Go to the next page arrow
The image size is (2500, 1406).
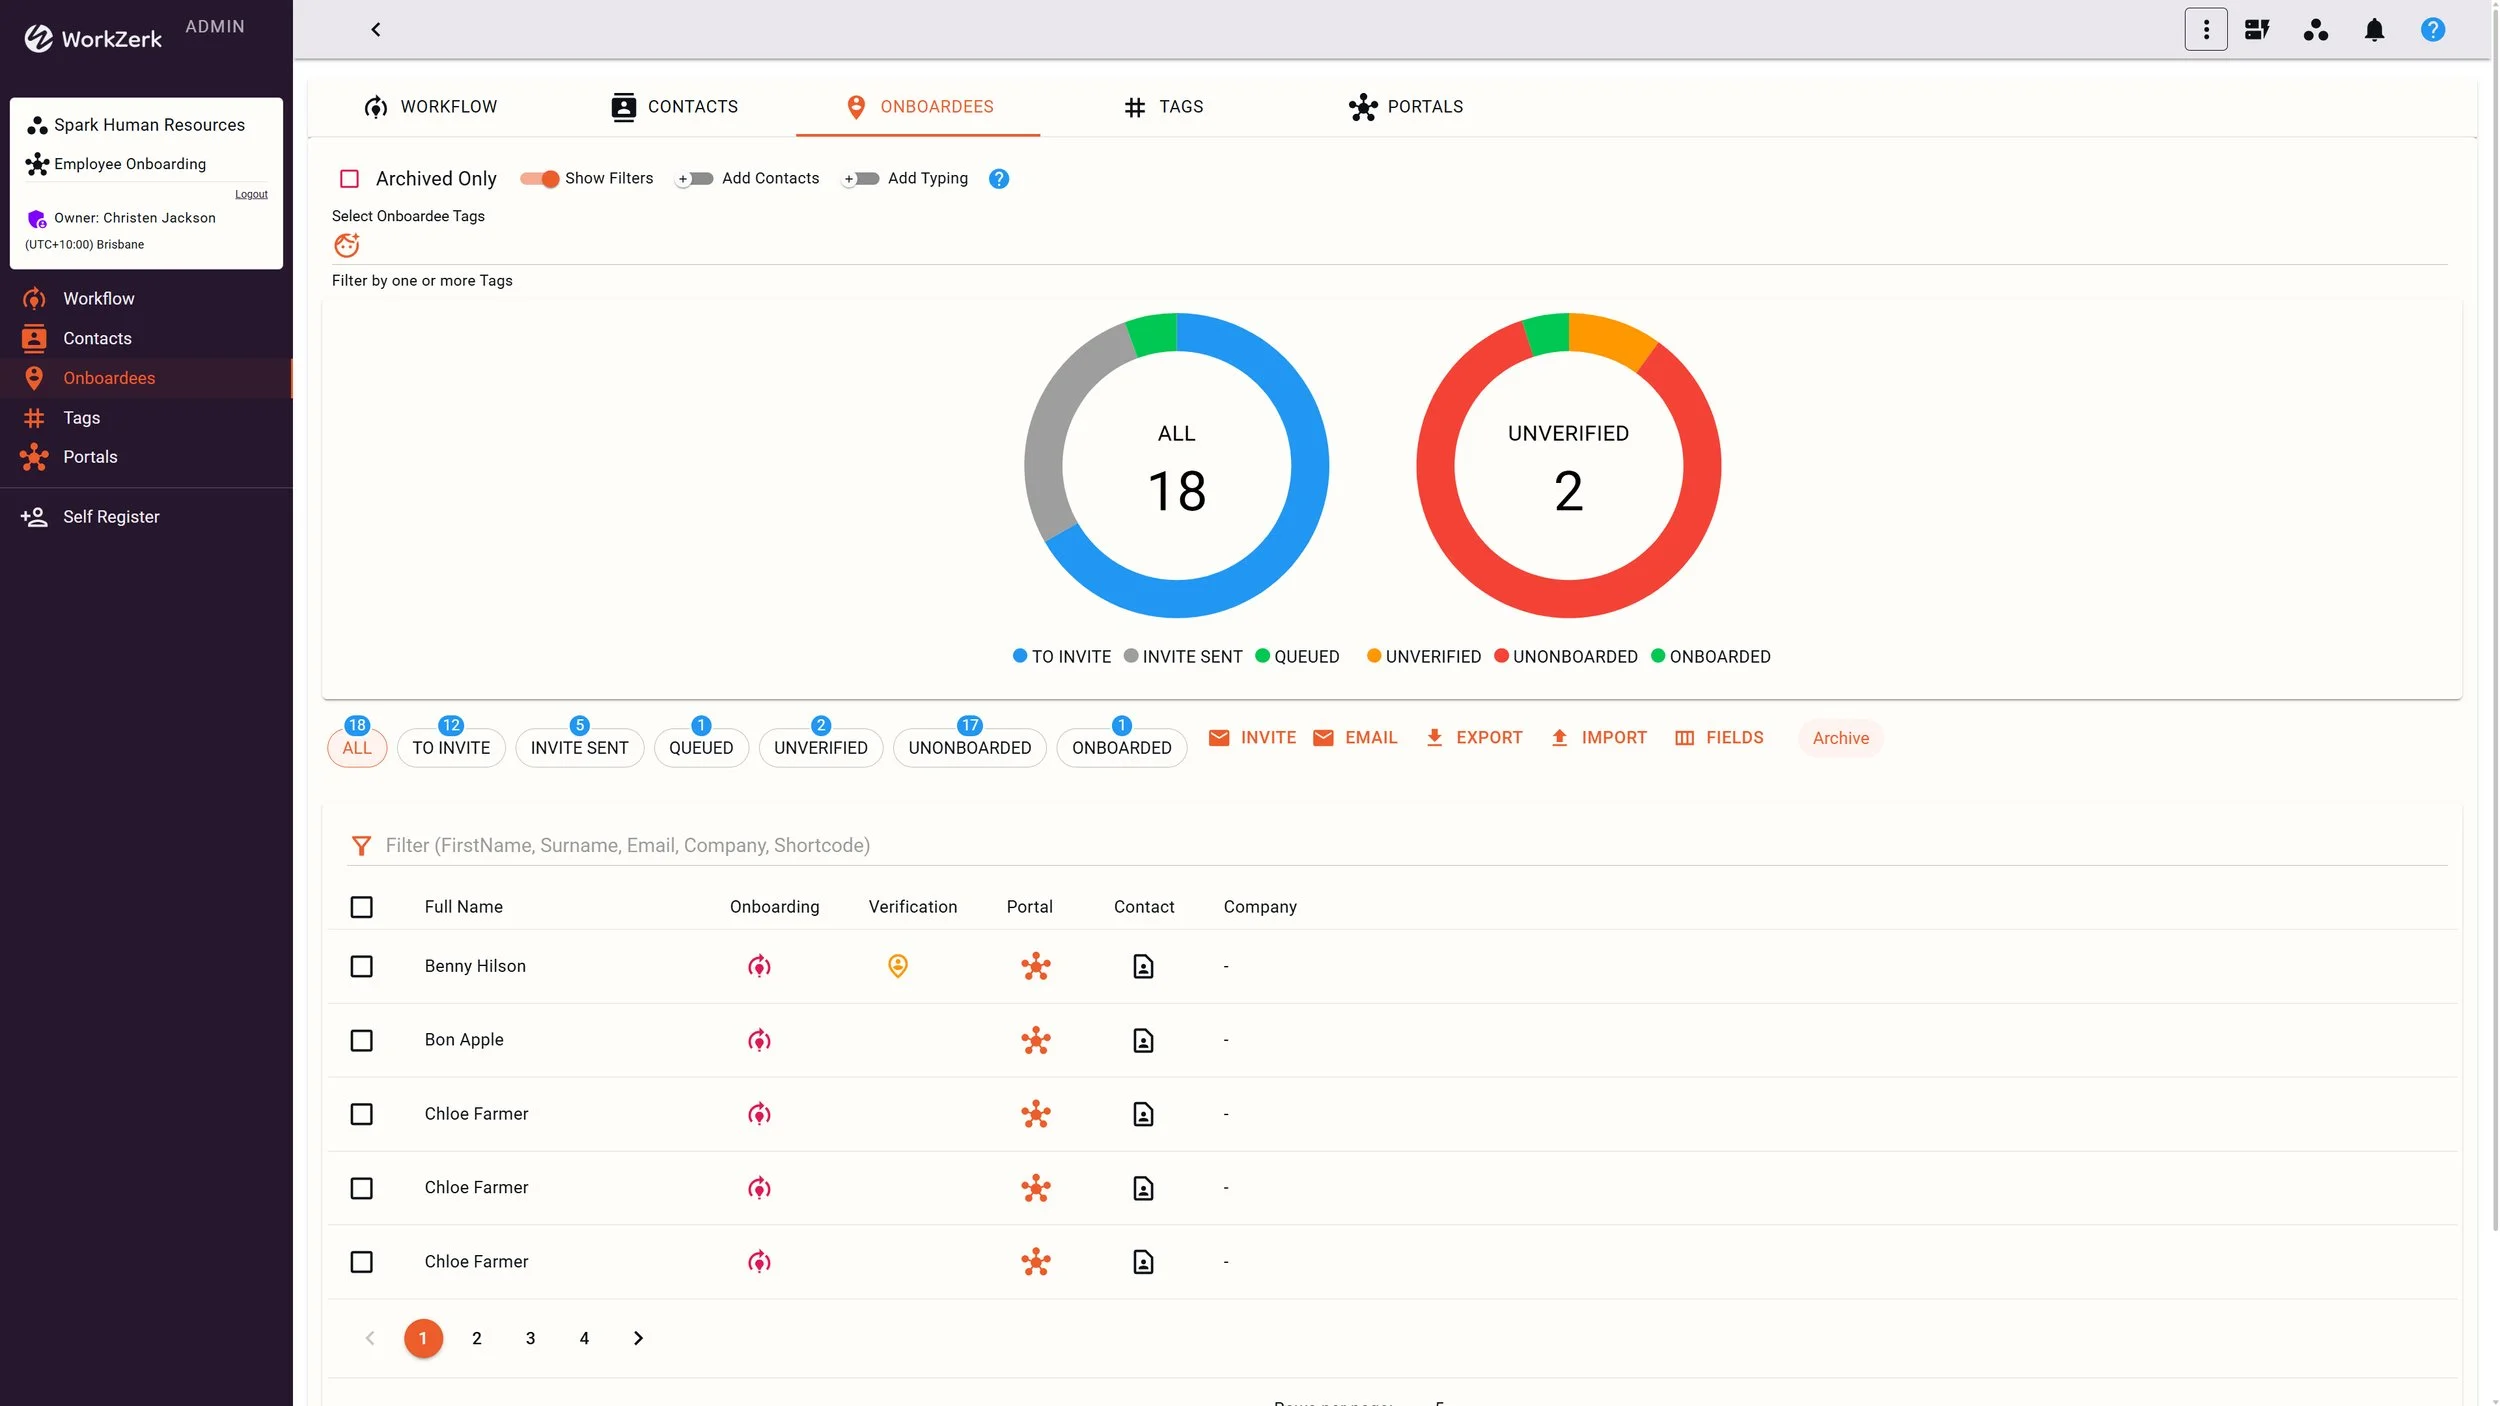tap(638, 1338)
